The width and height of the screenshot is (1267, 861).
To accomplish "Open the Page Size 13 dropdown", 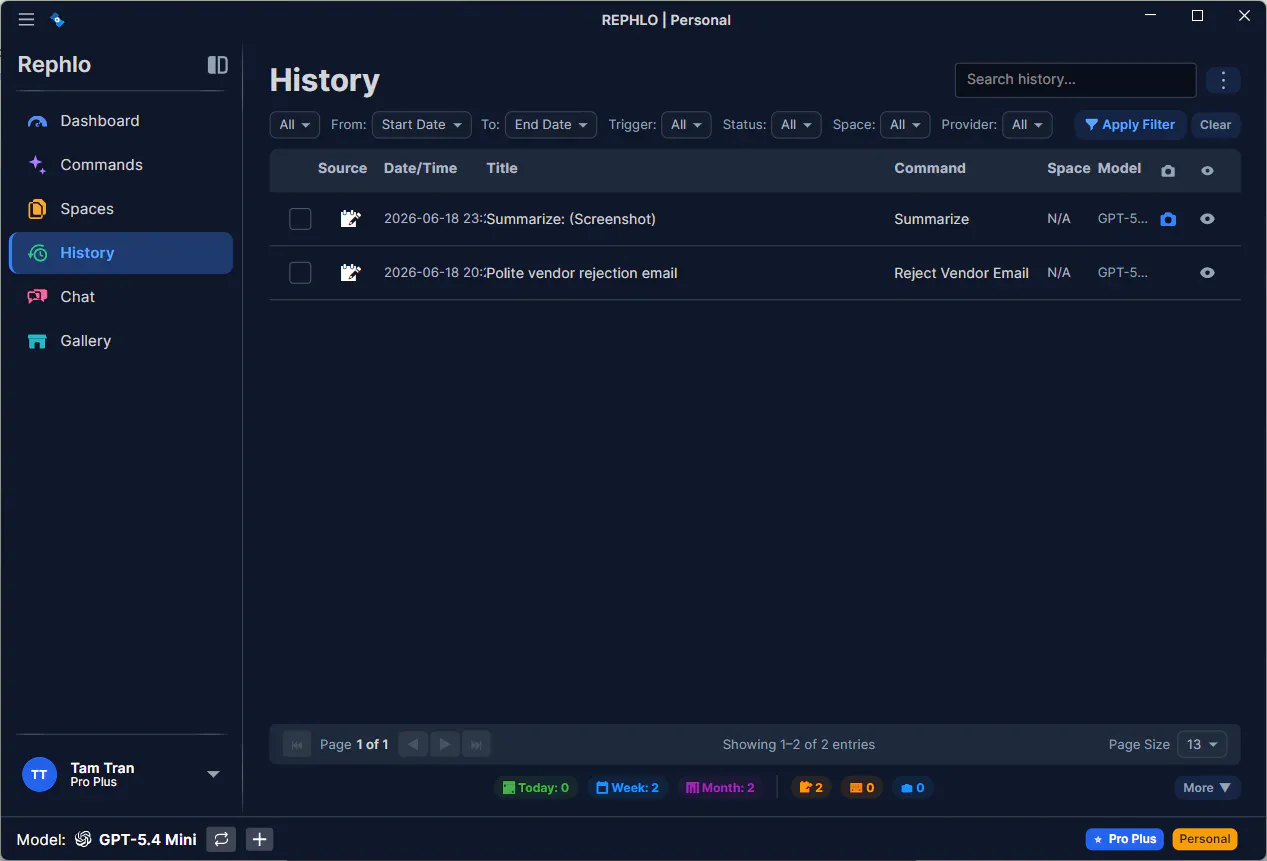I will tap(1202, 744).
